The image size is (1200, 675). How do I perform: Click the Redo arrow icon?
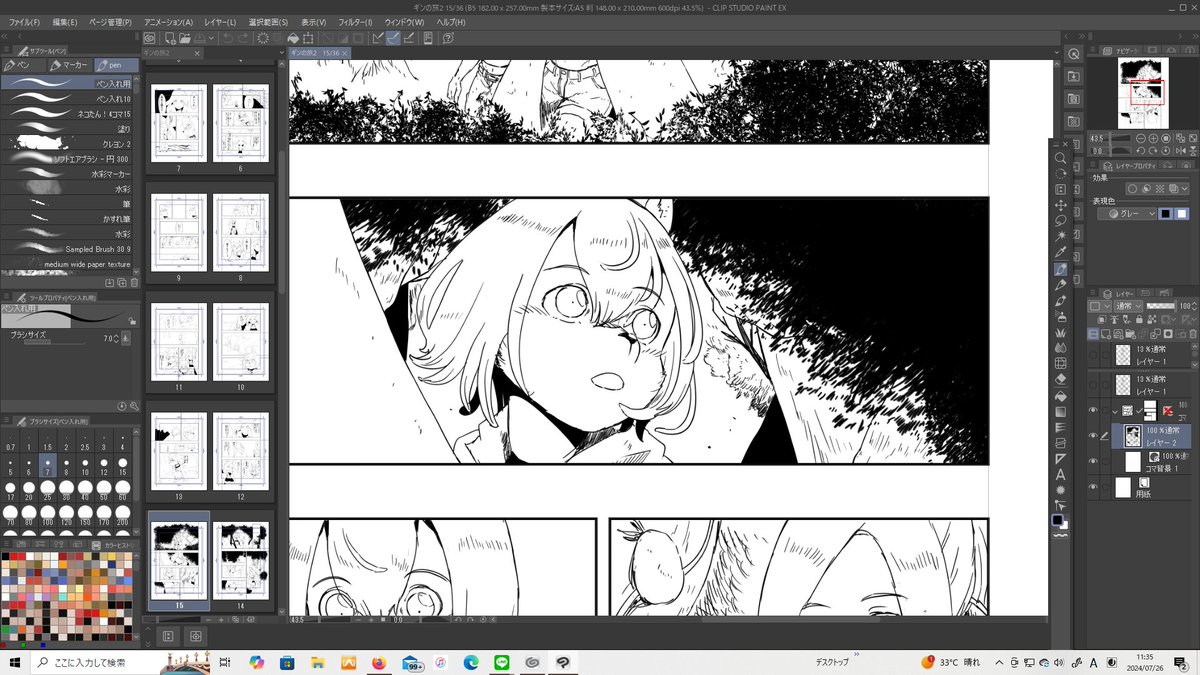[243, 38]
